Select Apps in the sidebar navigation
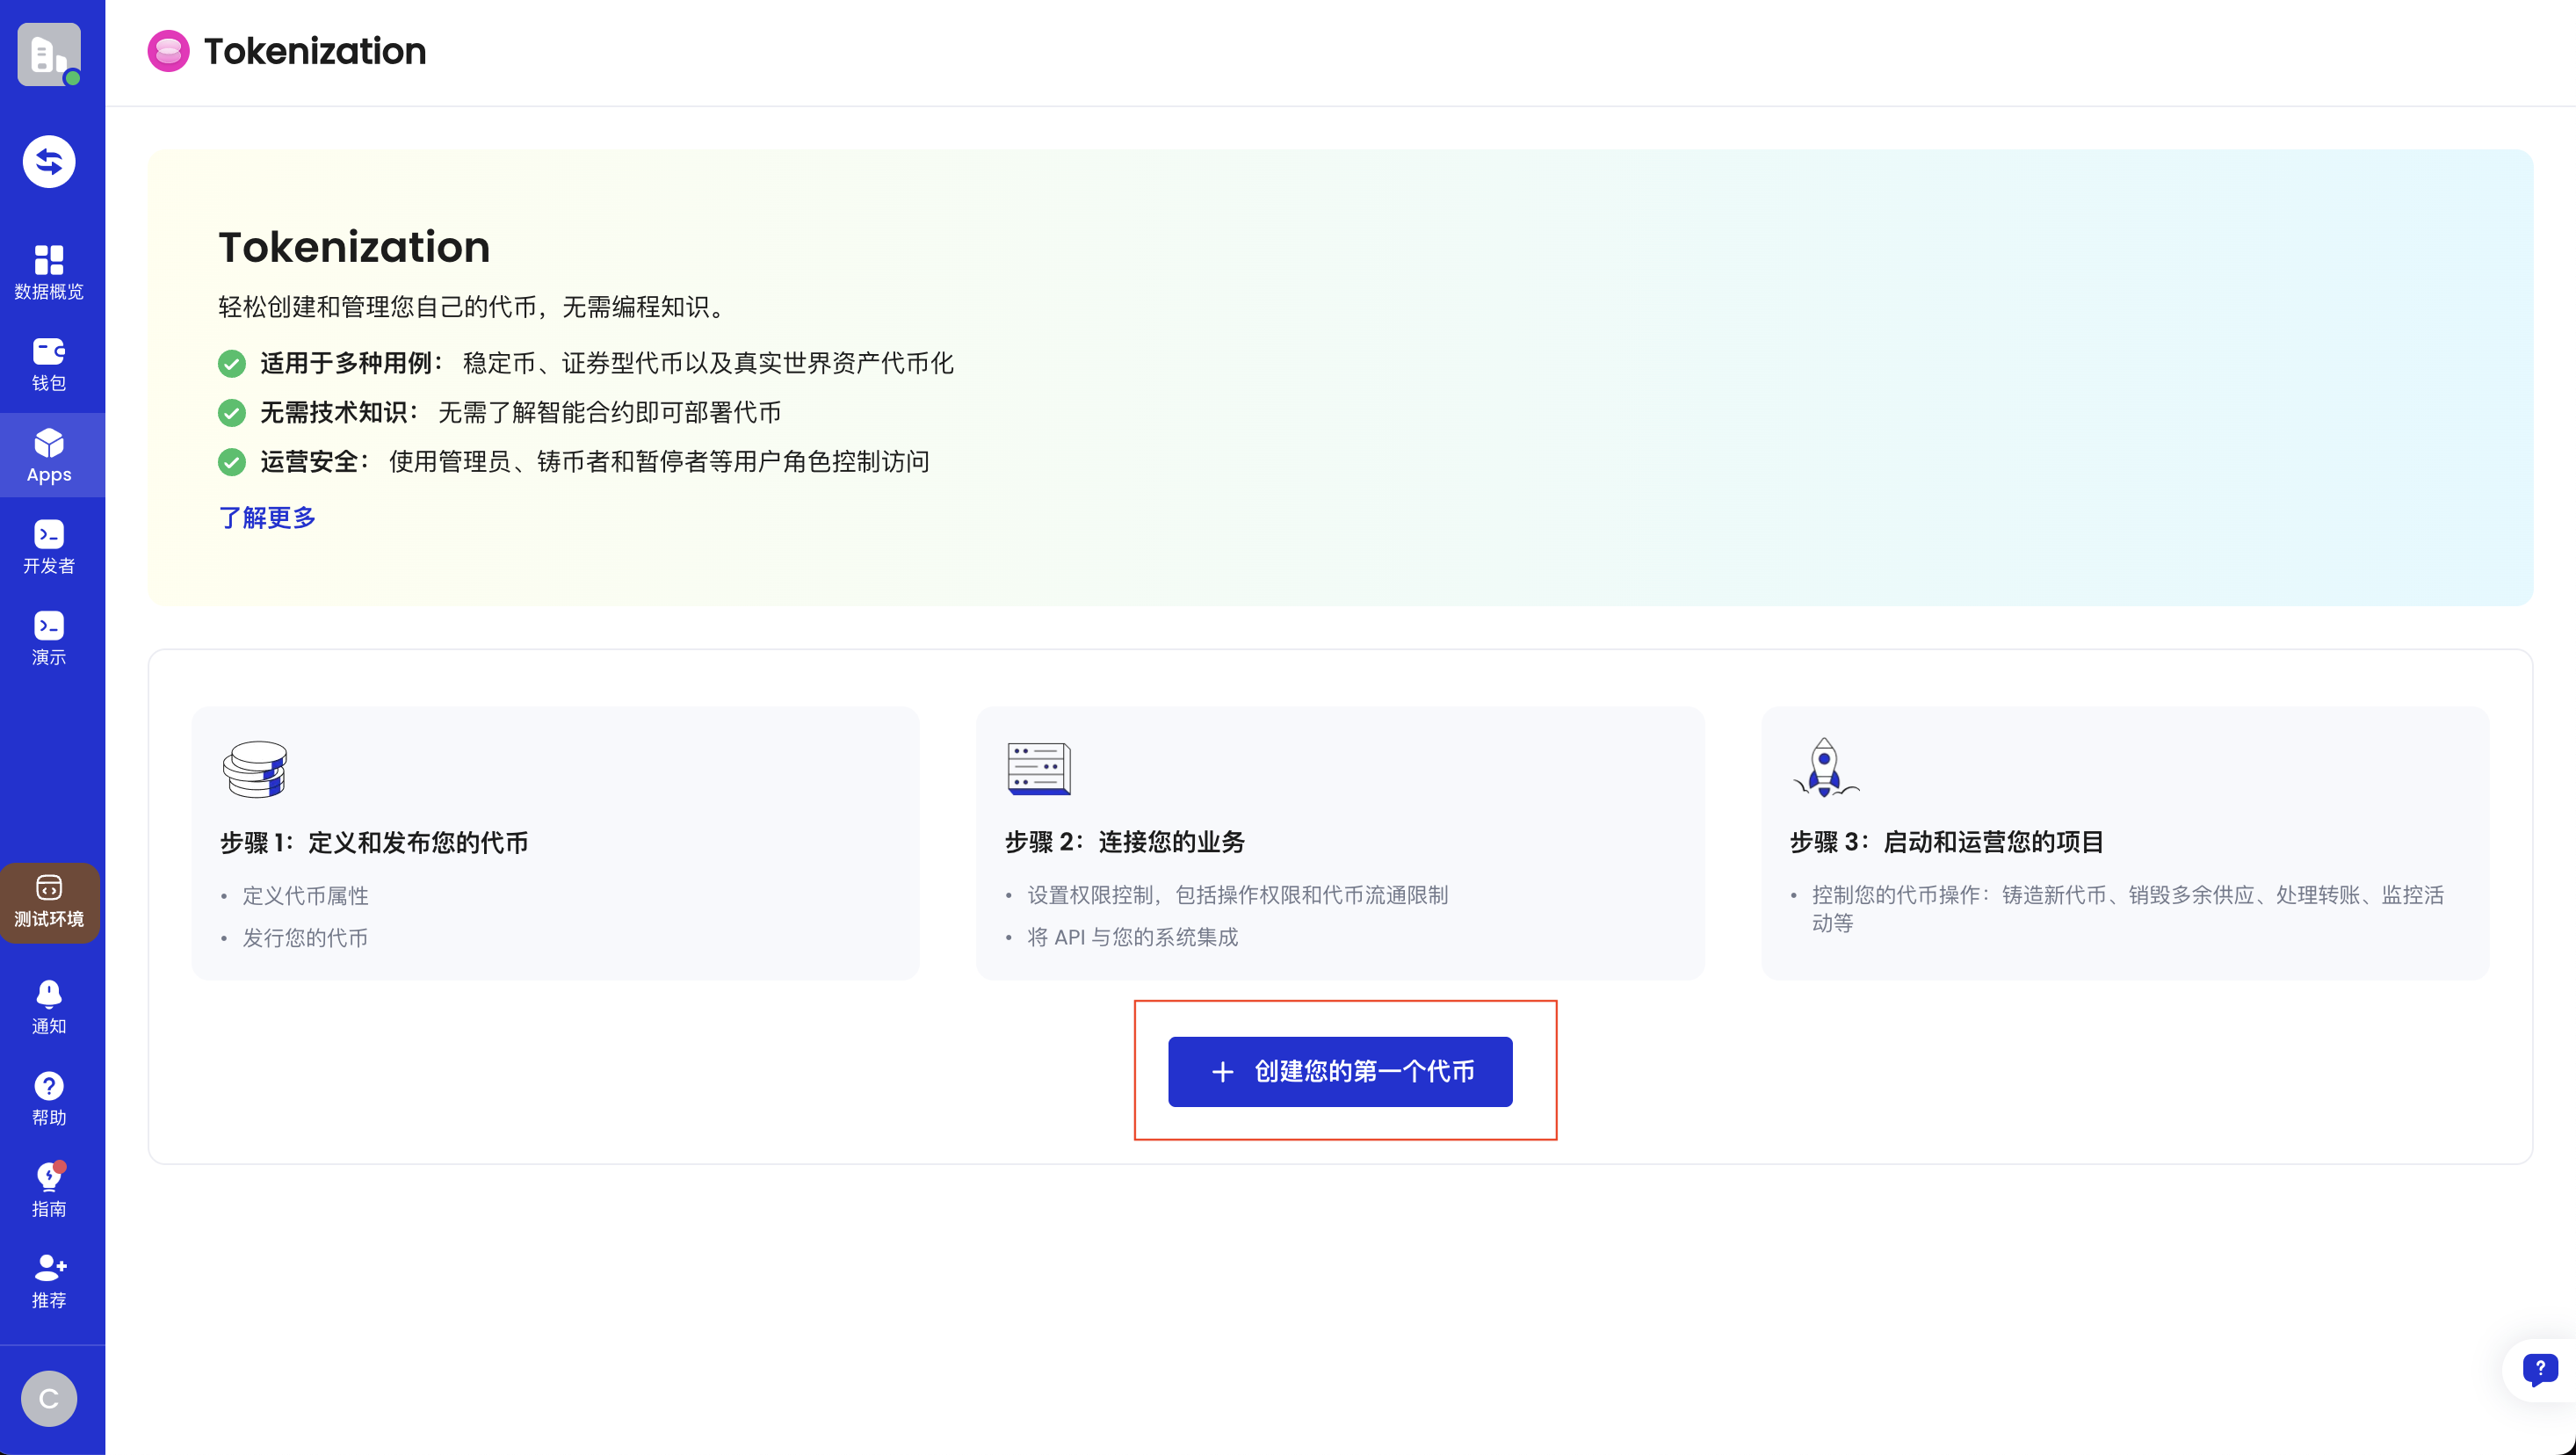 [x=49, y=455]
